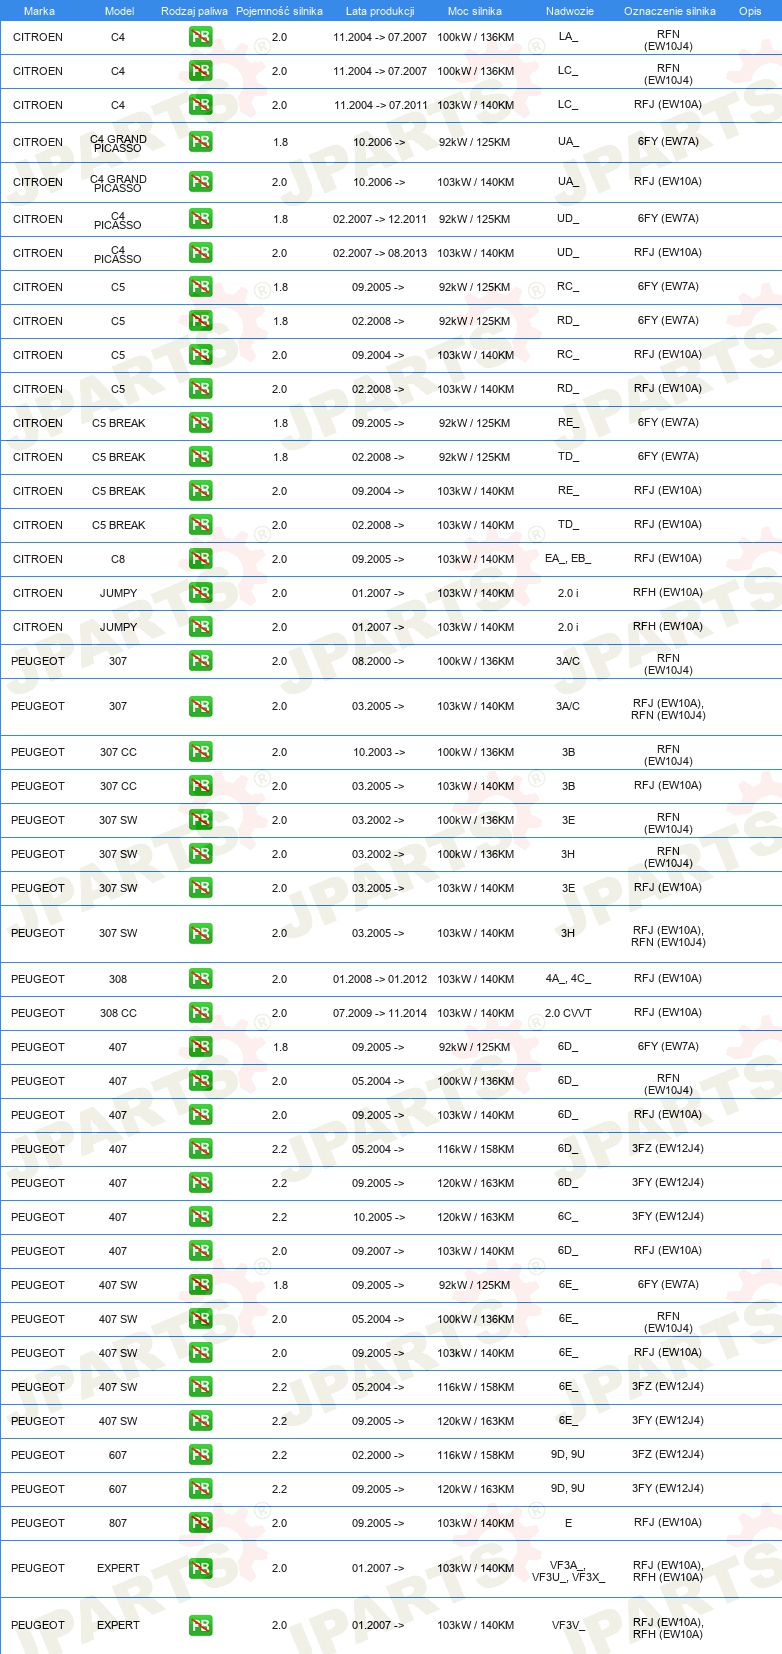Viewport: 782px width, 1654px height.
Task: Click the fuel icon in the Citroen C4 Picasso 1.8 row
Action: click(x=200, y=219)
